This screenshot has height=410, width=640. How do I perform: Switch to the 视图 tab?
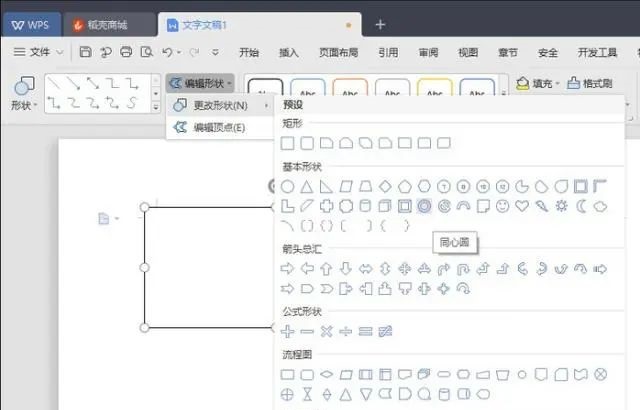pos(468,52)
